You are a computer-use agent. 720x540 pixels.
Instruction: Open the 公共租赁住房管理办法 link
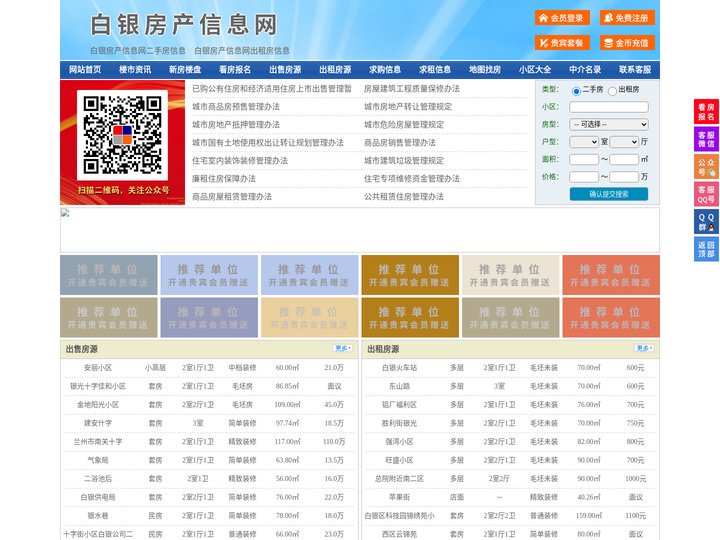(404, 197)
